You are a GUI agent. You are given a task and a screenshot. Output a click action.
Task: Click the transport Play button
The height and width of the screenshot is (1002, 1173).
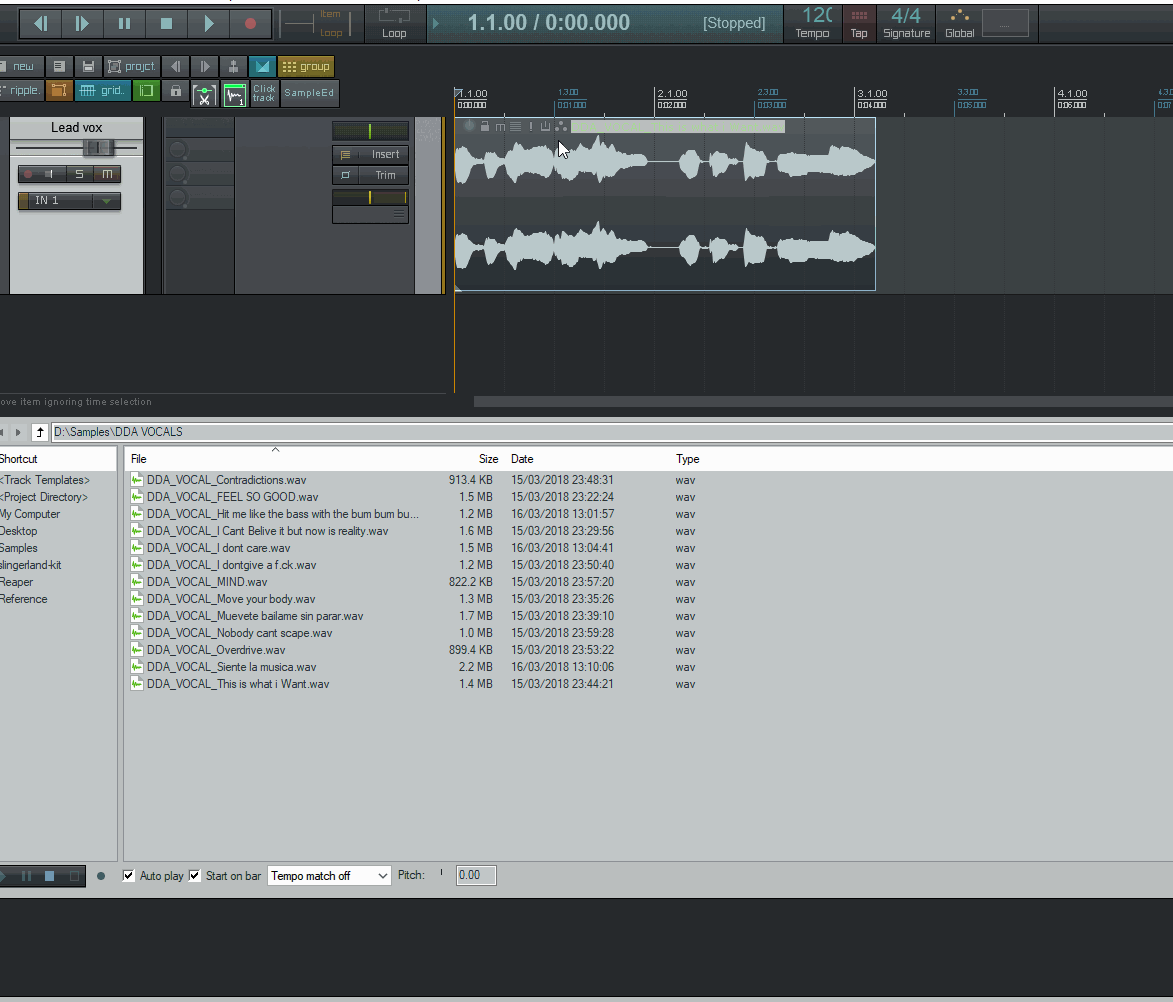coord(208,23)
